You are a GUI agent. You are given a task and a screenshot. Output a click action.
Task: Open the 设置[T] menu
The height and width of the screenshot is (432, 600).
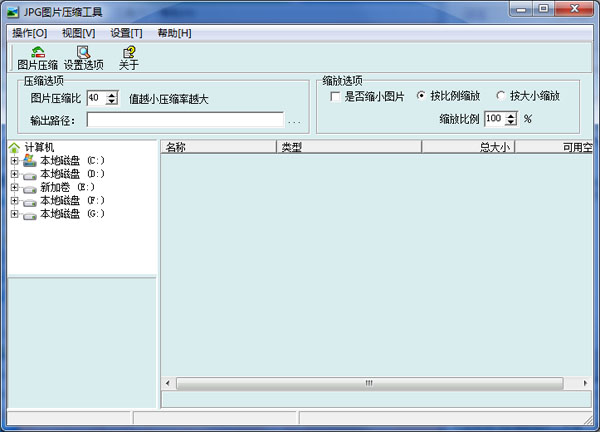tap(126, 33)
